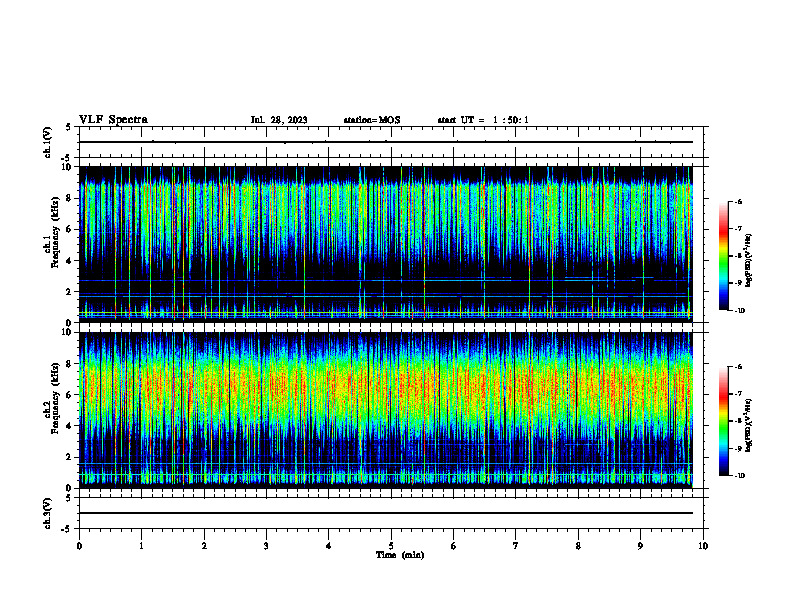Click the "Time (min)" x-axis label

click(x=400, y=555)
